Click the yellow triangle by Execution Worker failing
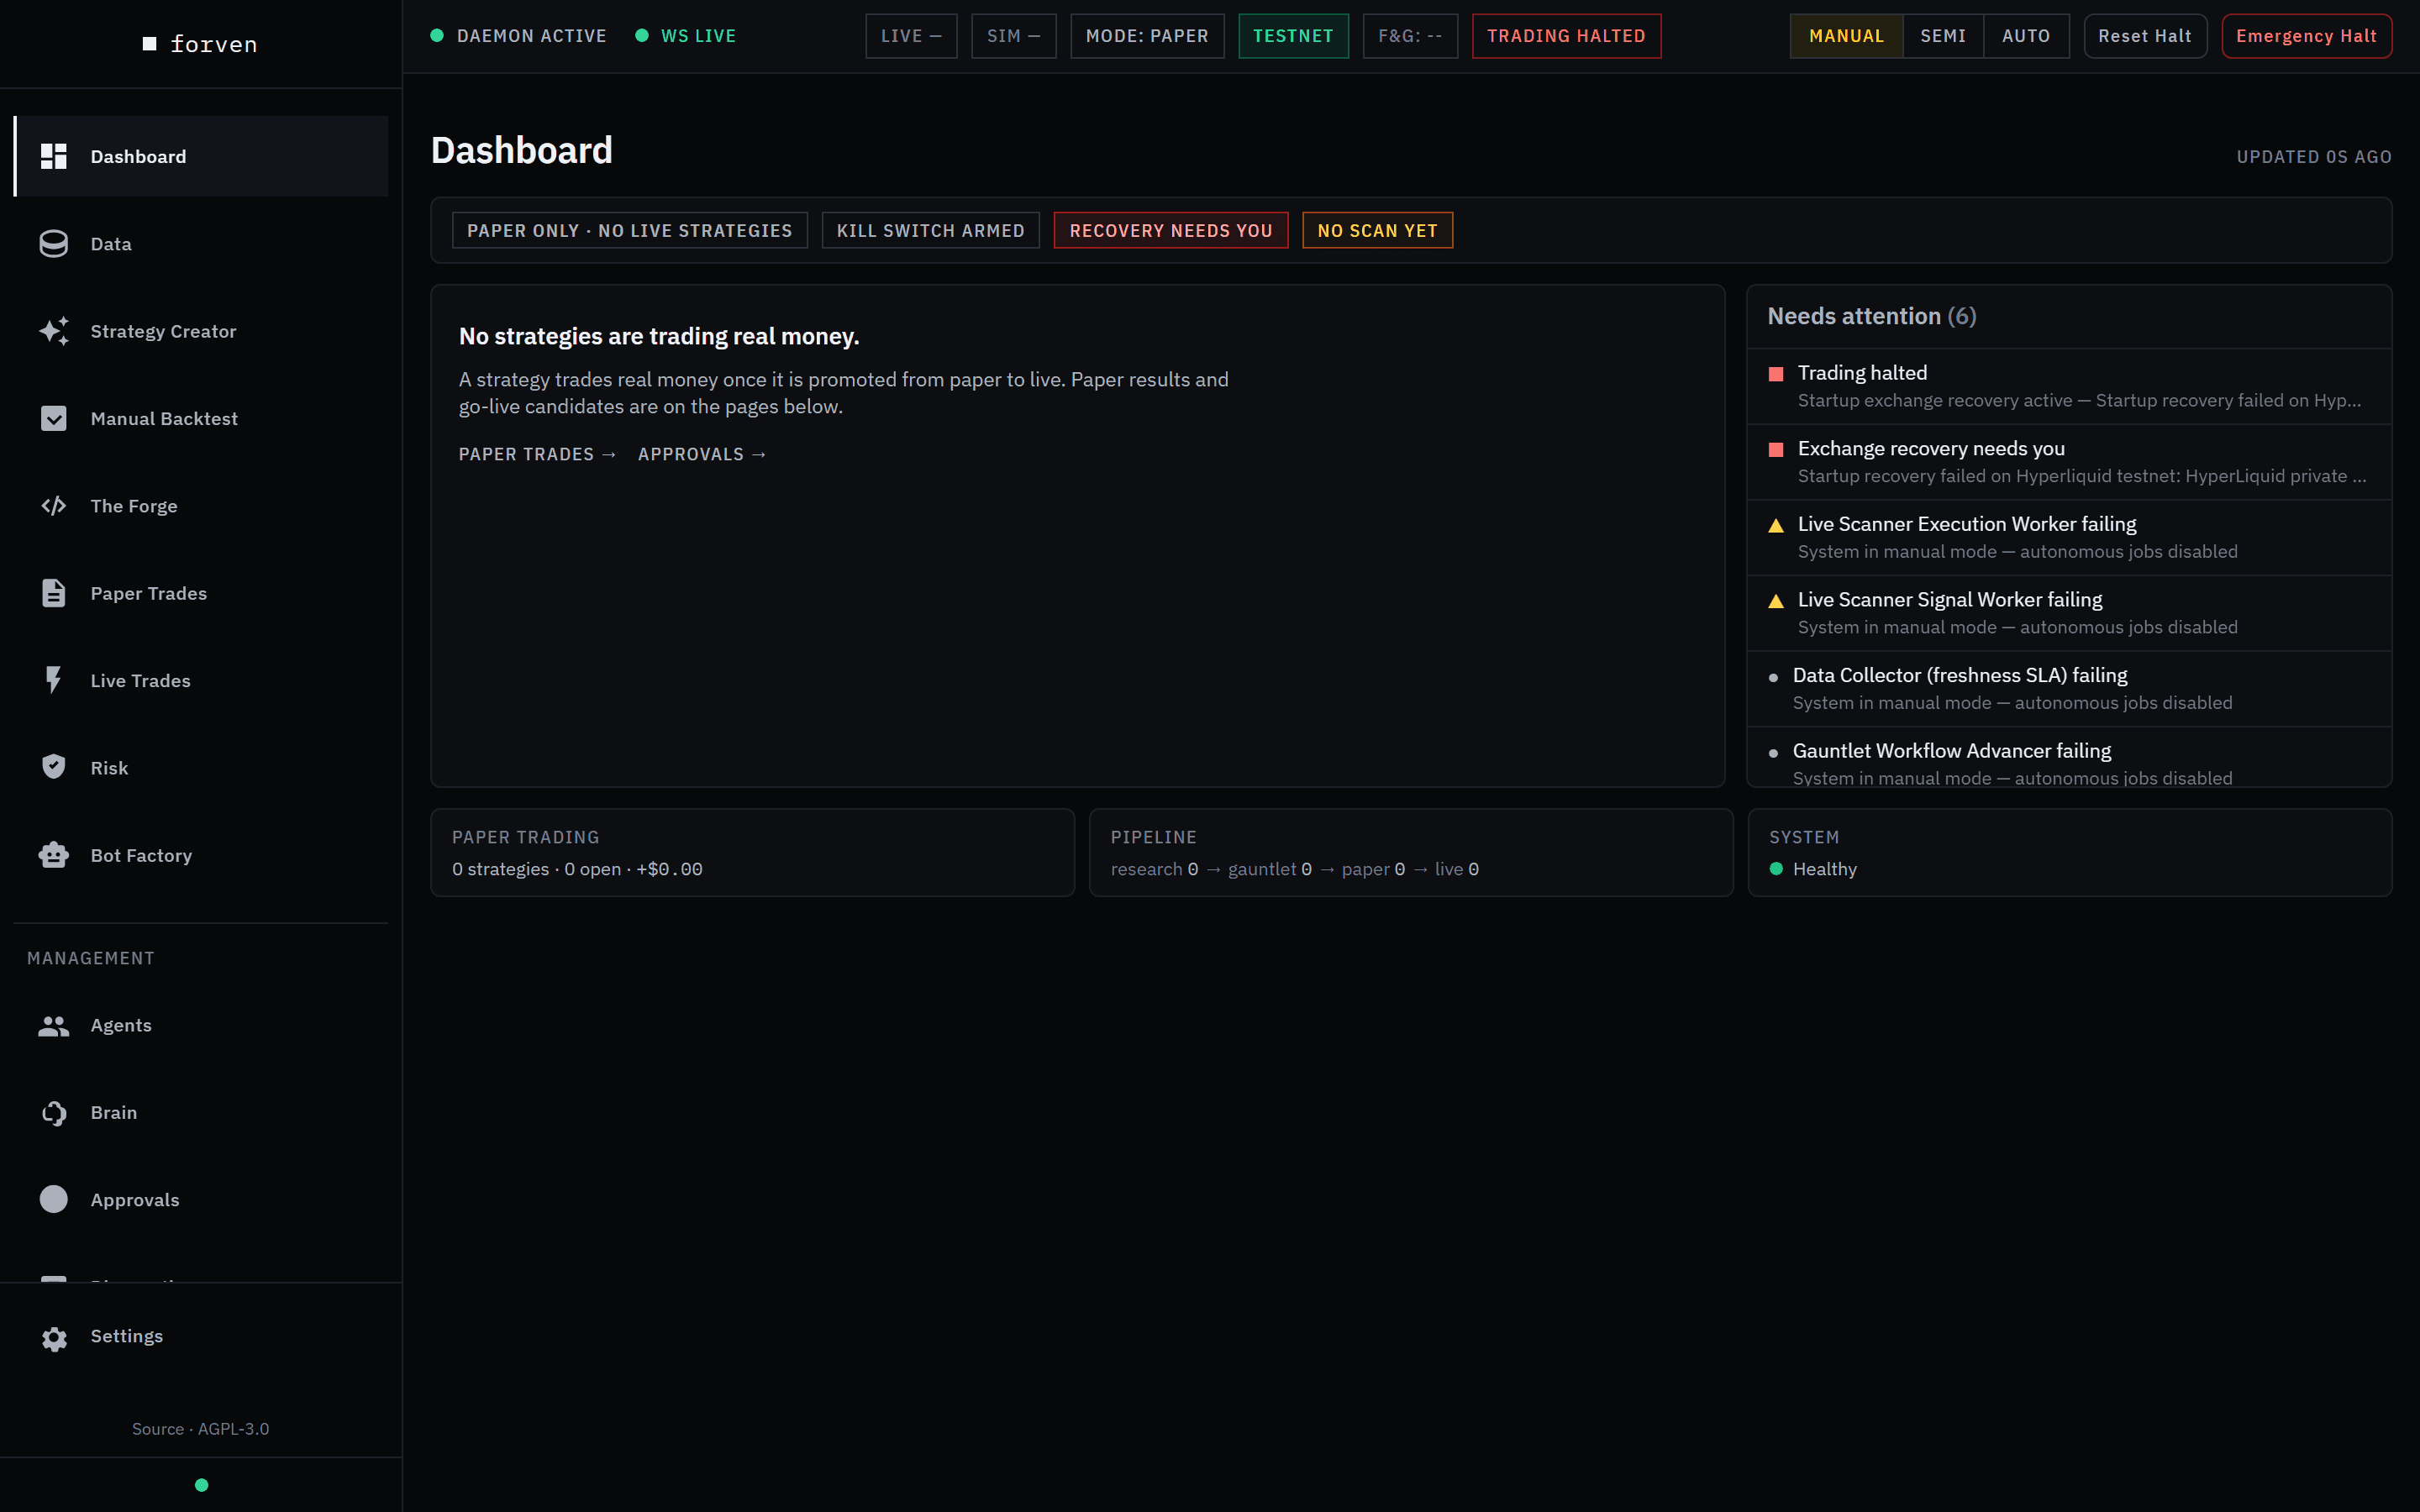Image resolution: width=2420 pixels, height=1512 pixels. [x=1776, y=525]
